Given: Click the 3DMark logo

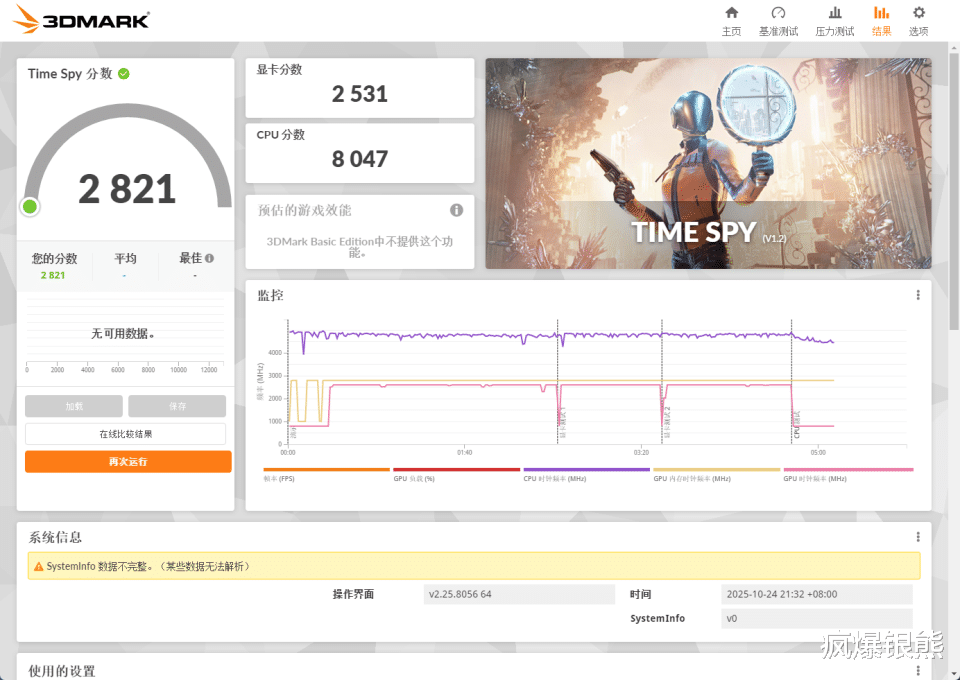Looking at the screenshot, I should point(81,20).
